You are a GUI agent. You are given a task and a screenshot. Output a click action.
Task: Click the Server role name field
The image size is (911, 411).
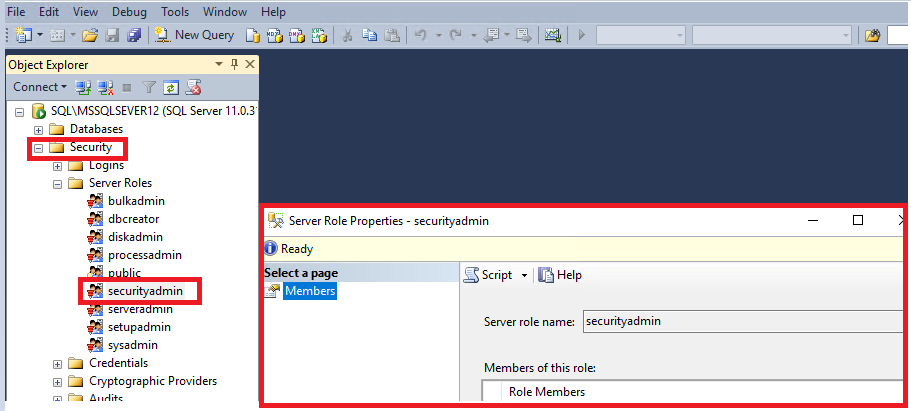pyautogui.click(x=743, y=321)
